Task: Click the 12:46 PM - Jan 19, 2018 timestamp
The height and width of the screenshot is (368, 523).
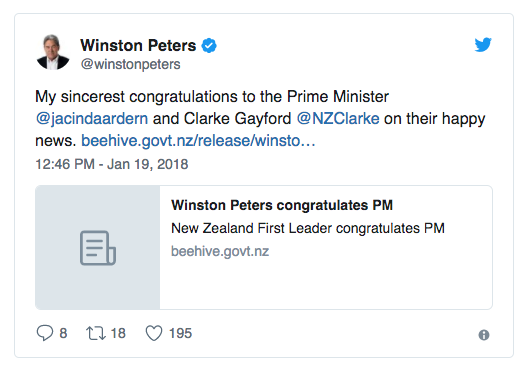Action: tap(112, 164)
